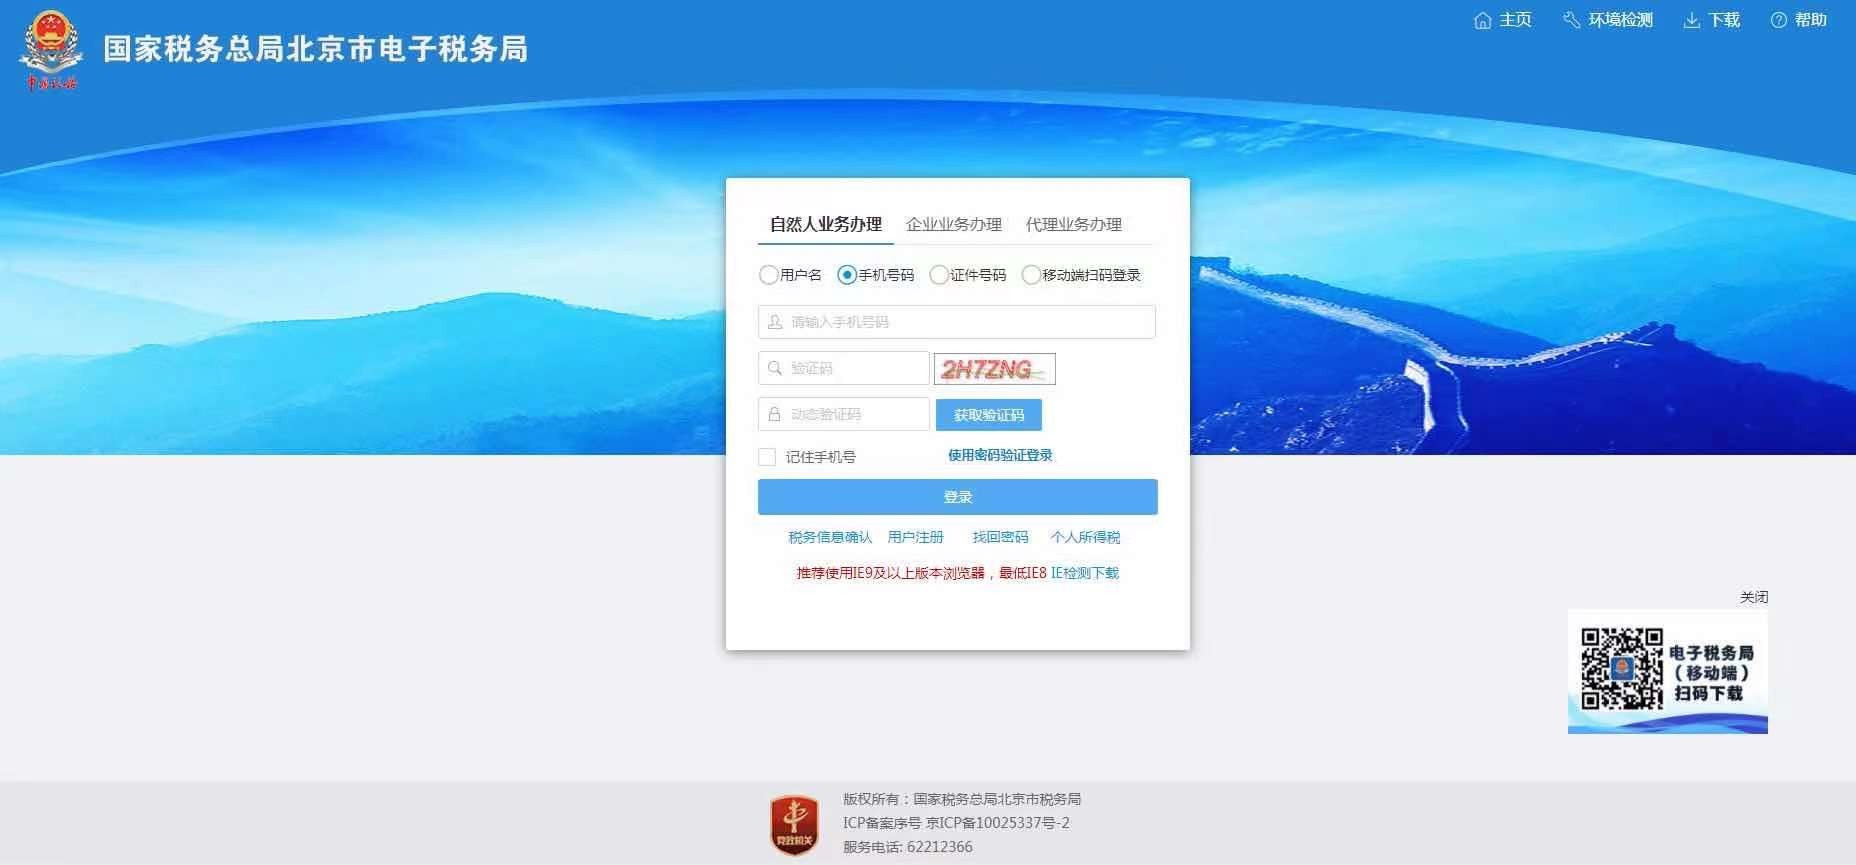1856x865 pixels.
Task: Click the 服务电话: 62212366 text
Action: pos(908,847)
